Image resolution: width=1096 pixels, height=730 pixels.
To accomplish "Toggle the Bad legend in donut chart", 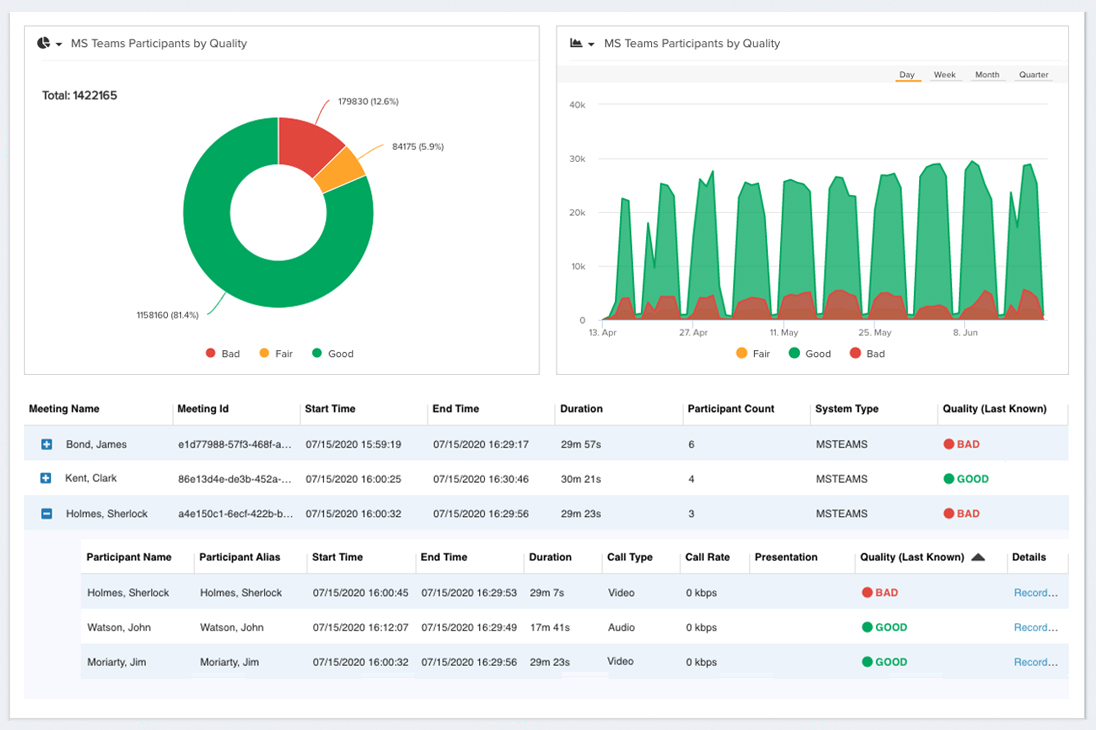I will [223, 354].
